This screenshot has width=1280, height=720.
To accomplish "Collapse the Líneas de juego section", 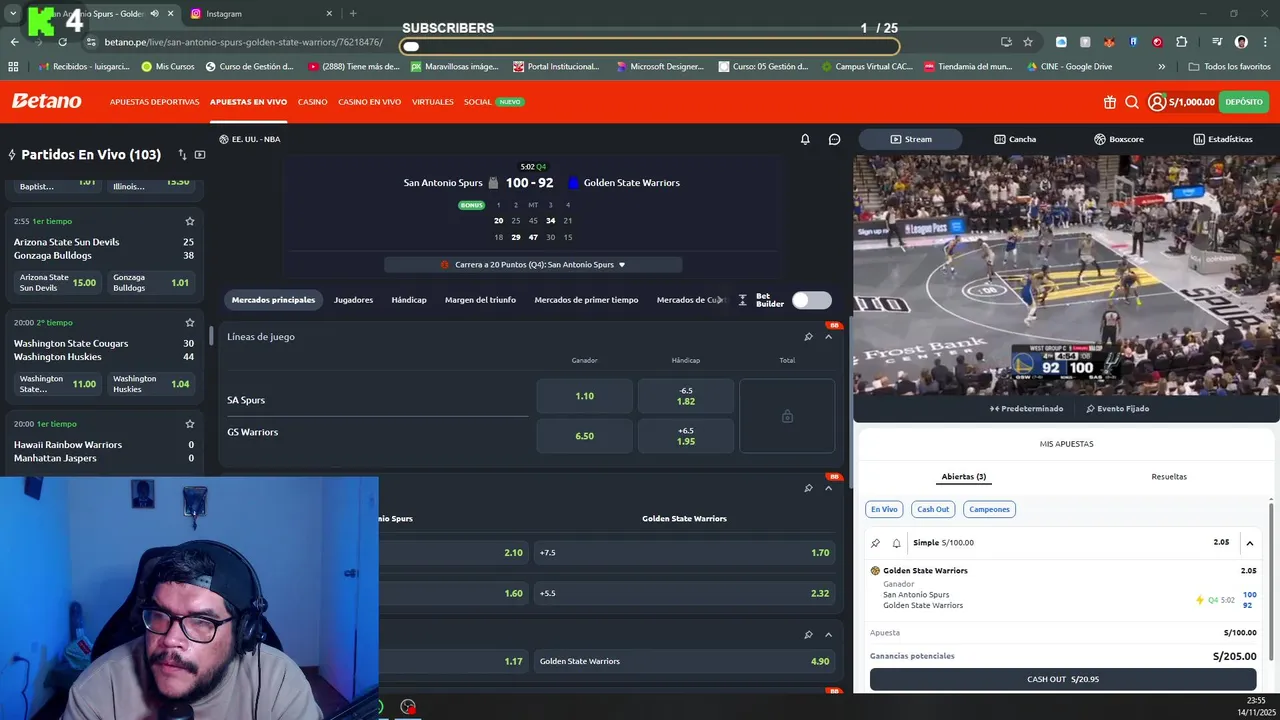I will [x=828, y=337].
